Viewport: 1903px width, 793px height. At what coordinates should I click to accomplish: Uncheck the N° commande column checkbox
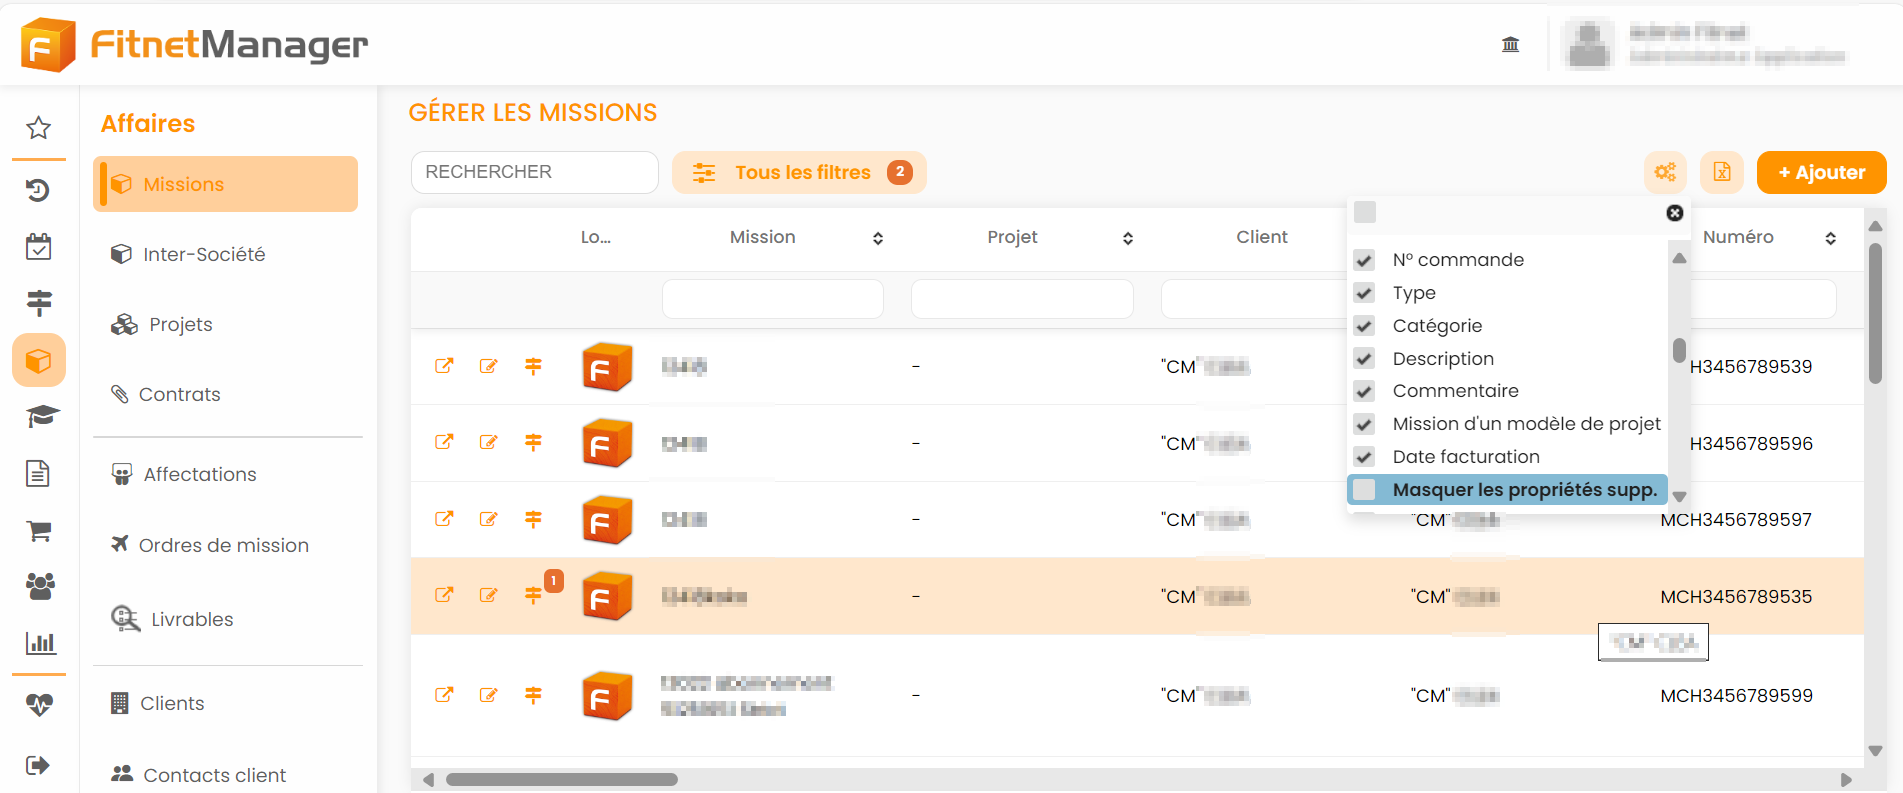[x=1364, y=260]
